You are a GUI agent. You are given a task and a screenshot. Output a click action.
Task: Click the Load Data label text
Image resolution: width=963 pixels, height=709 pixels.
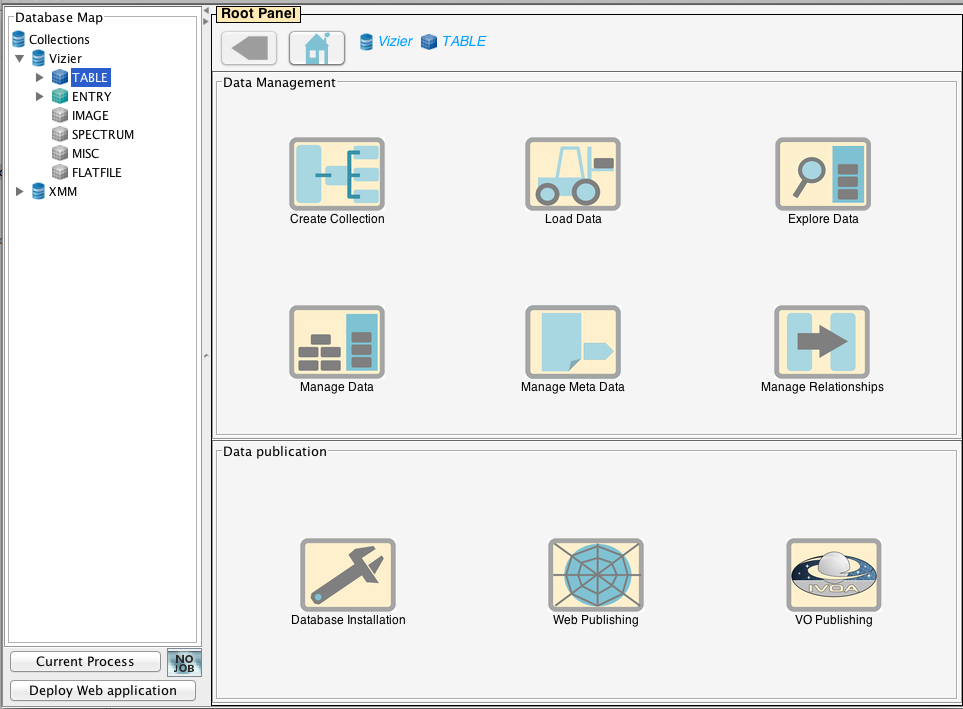click(573, 219)
